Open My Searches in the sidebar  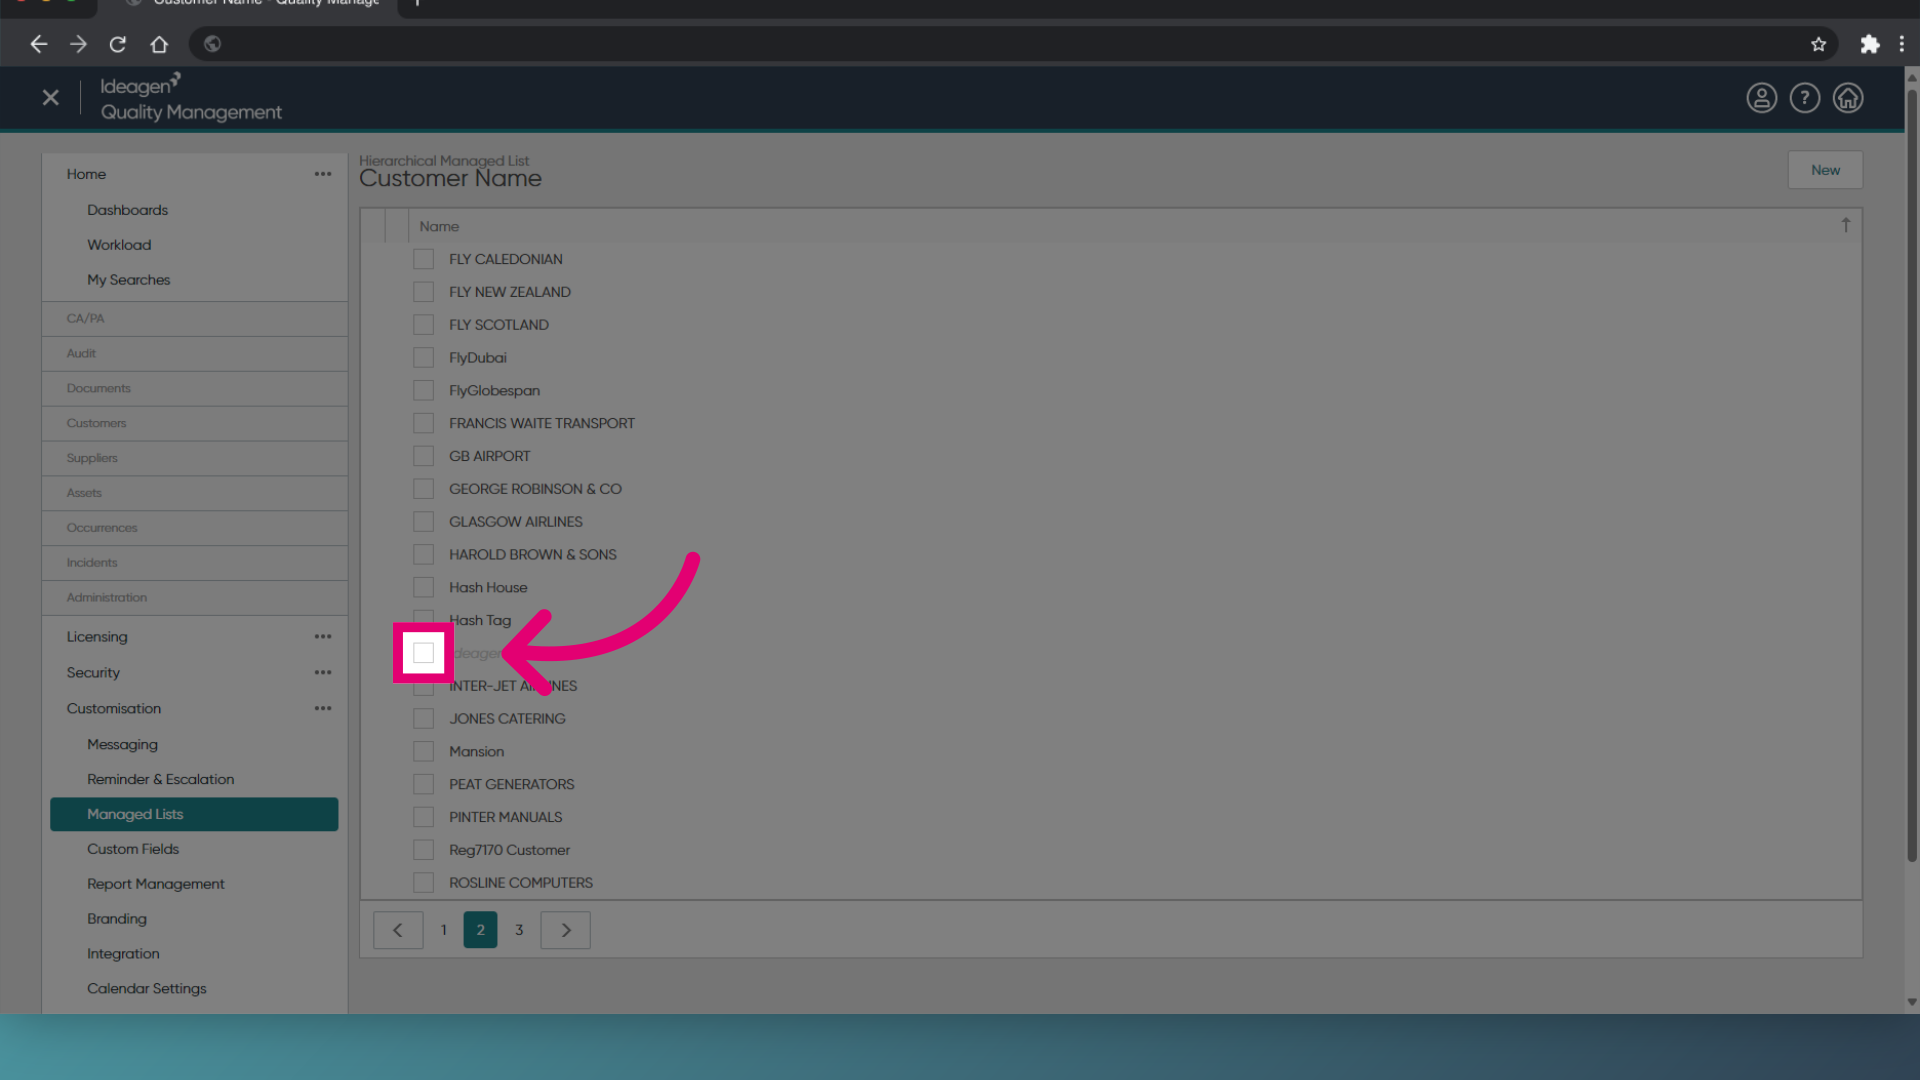click(x=128, y=280)
